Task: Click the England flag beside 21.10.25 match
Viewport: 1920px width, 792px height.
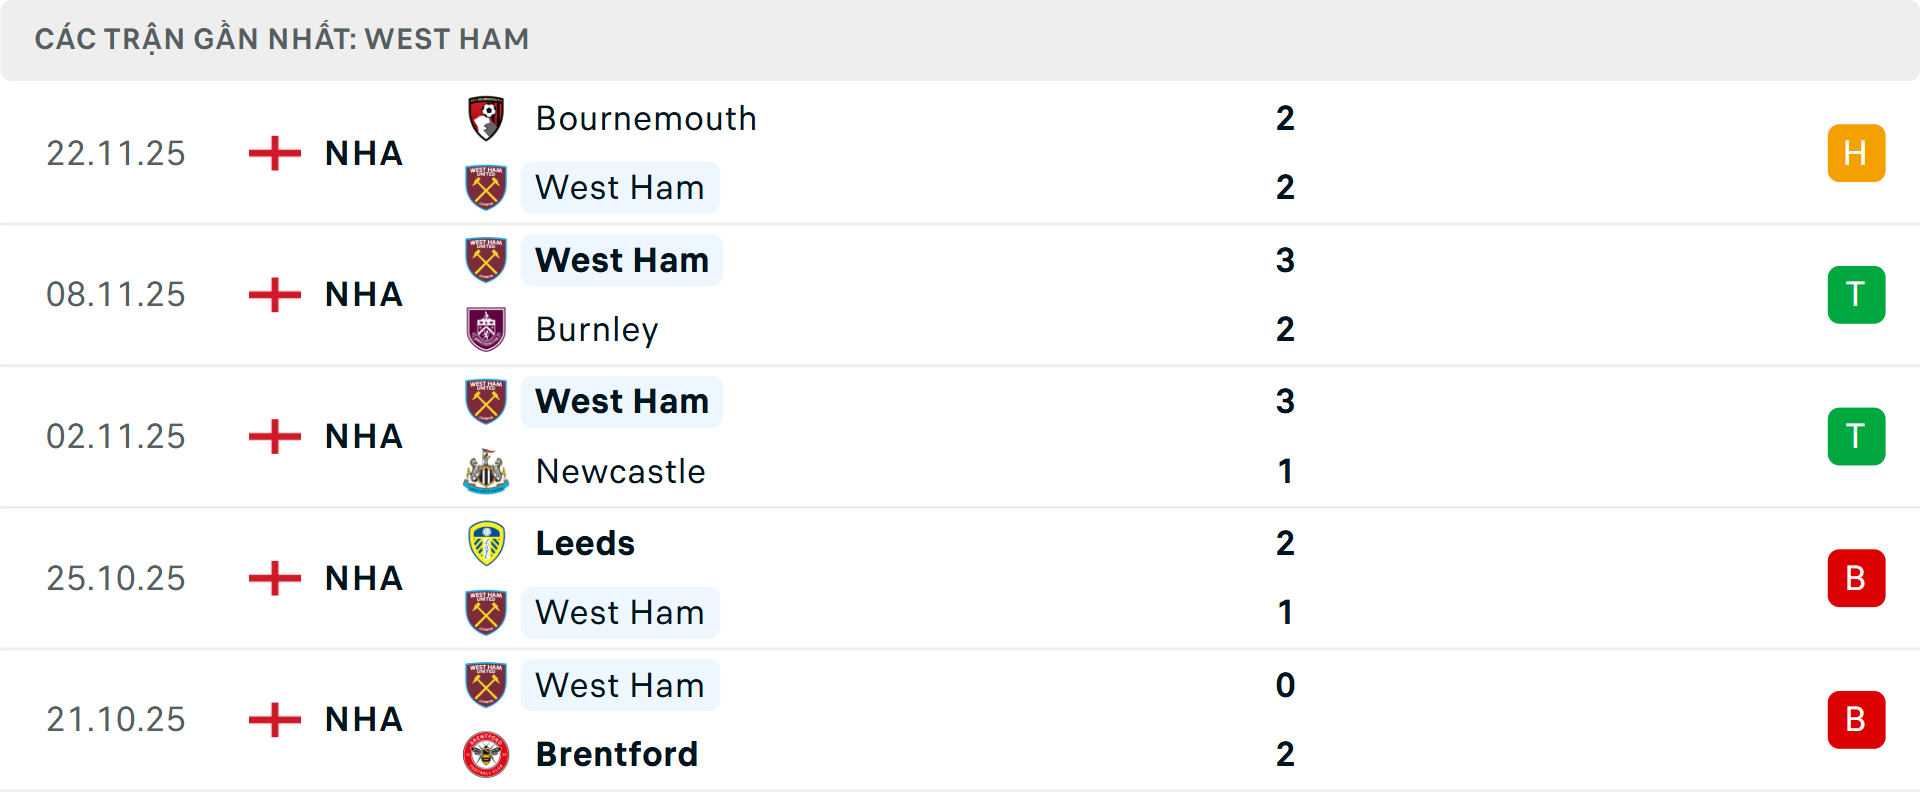Action: pos(273,719)
